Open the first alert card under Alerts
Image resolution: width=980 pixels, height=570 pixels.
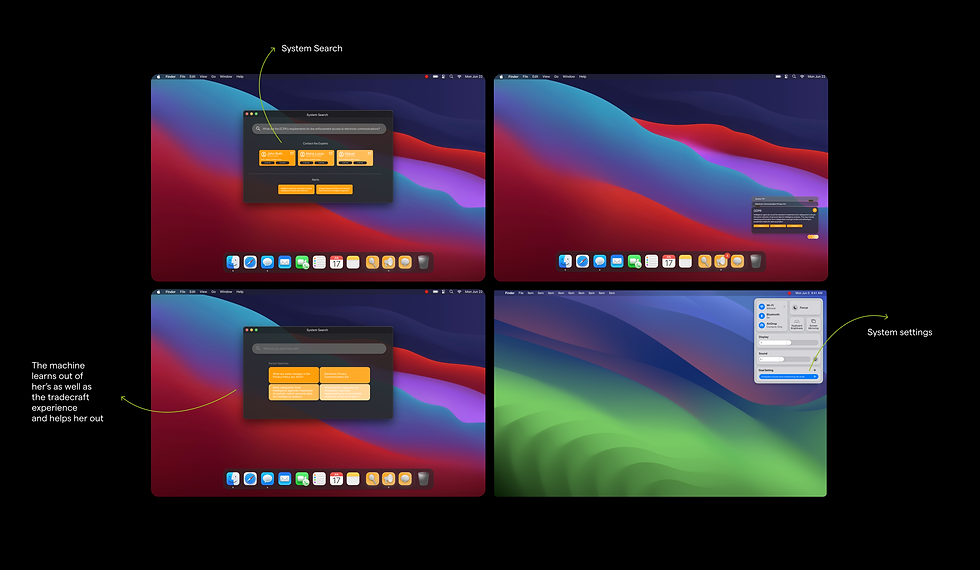[x=296, y=189]
